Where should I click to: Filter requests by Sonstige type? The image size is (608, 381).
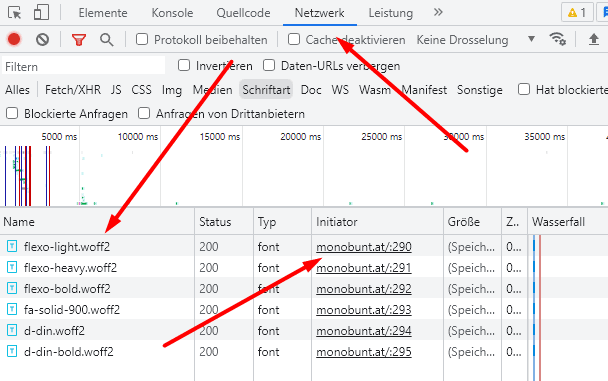[479, 90]
